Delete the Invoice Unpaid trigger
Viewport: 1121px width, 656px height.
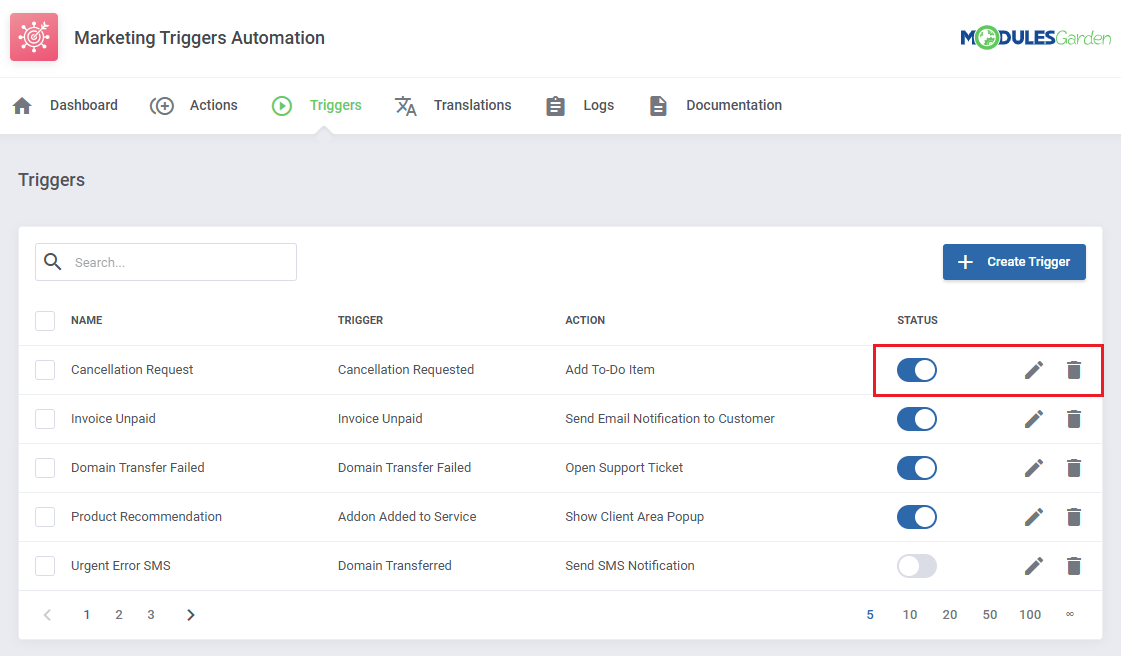1074,419
